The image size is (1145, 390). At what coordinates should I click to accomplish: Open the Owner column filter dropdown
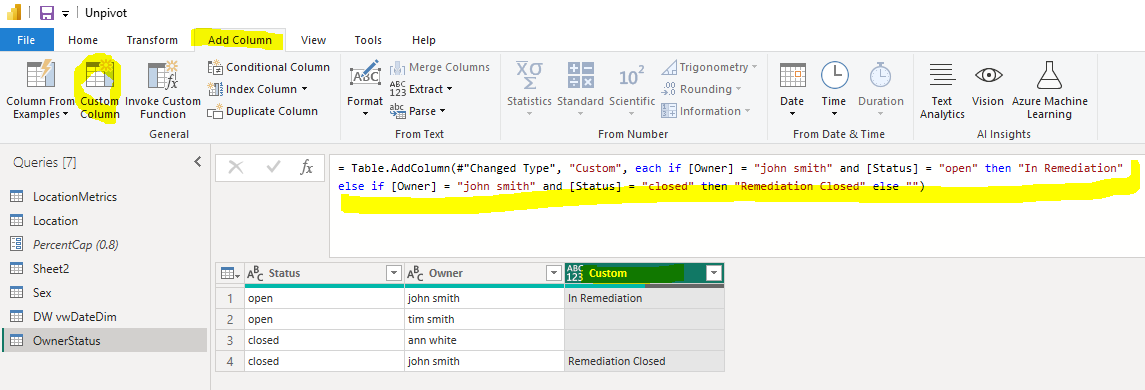tap(554, 273)
